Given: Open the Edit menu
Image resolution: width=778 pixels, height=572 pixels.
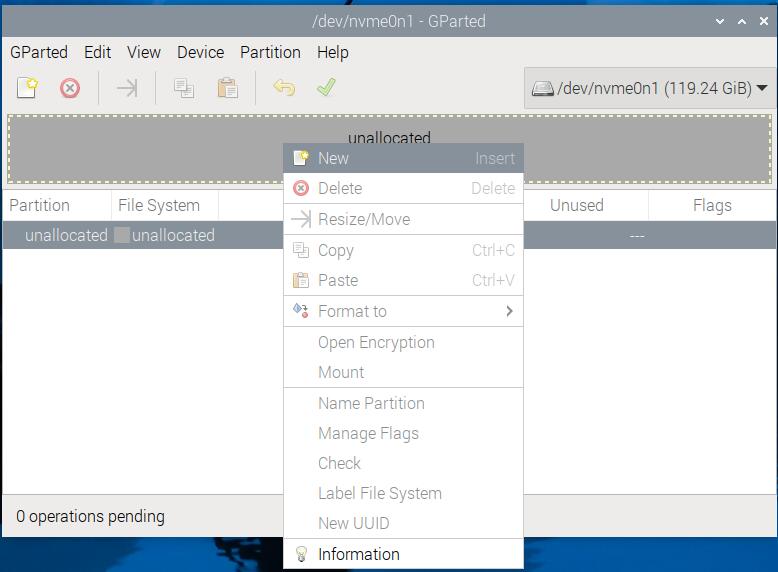Looking at the screenshot, I should pos(97,52).
